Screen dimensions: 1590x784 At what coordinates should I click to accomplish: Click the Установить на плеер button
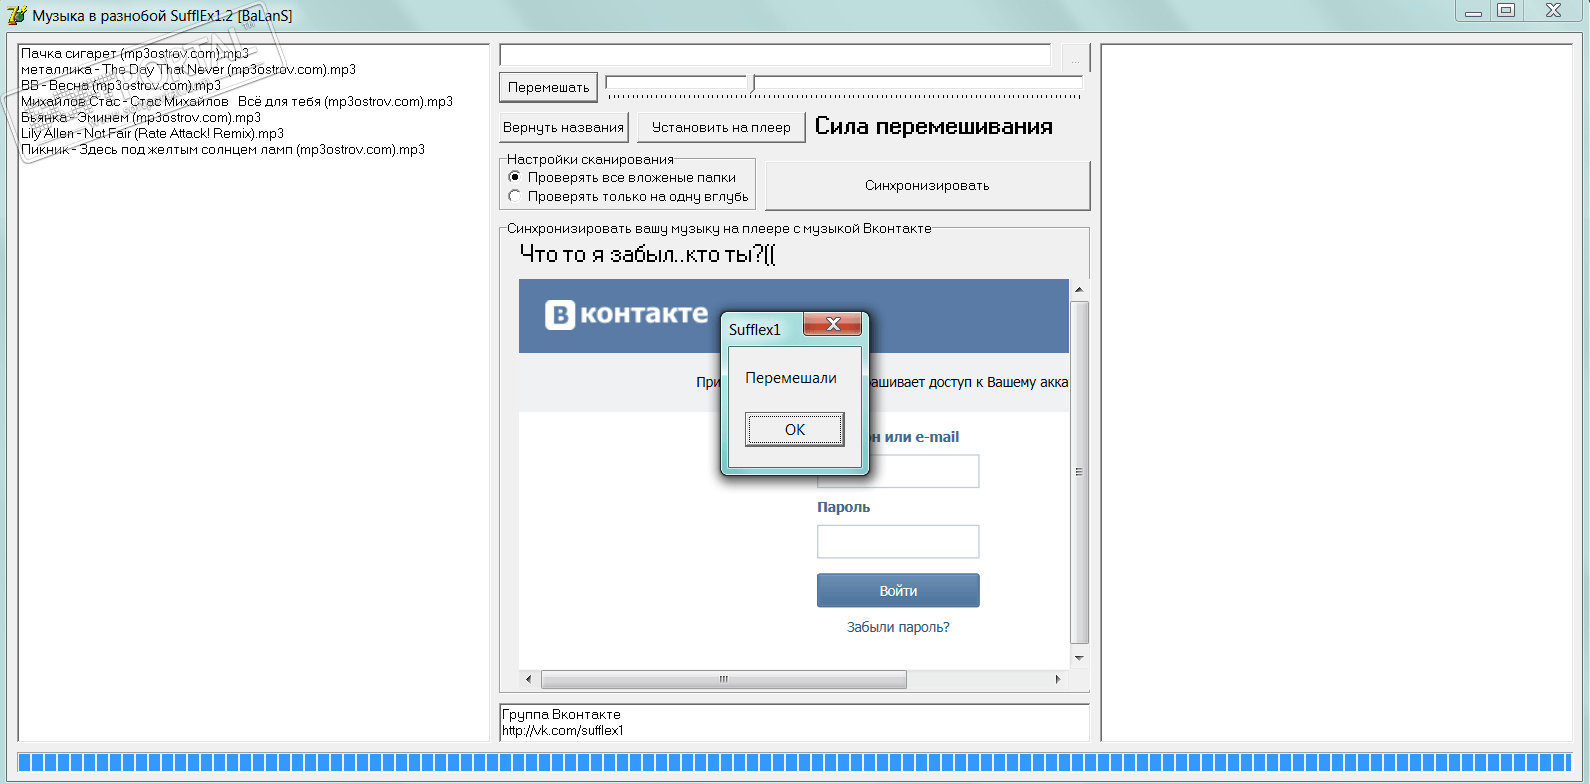[x=721, y=127]
